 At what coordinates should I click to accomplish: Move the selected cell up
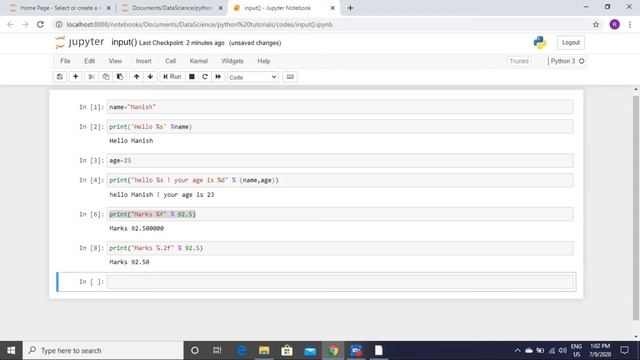tap(136, 77)
